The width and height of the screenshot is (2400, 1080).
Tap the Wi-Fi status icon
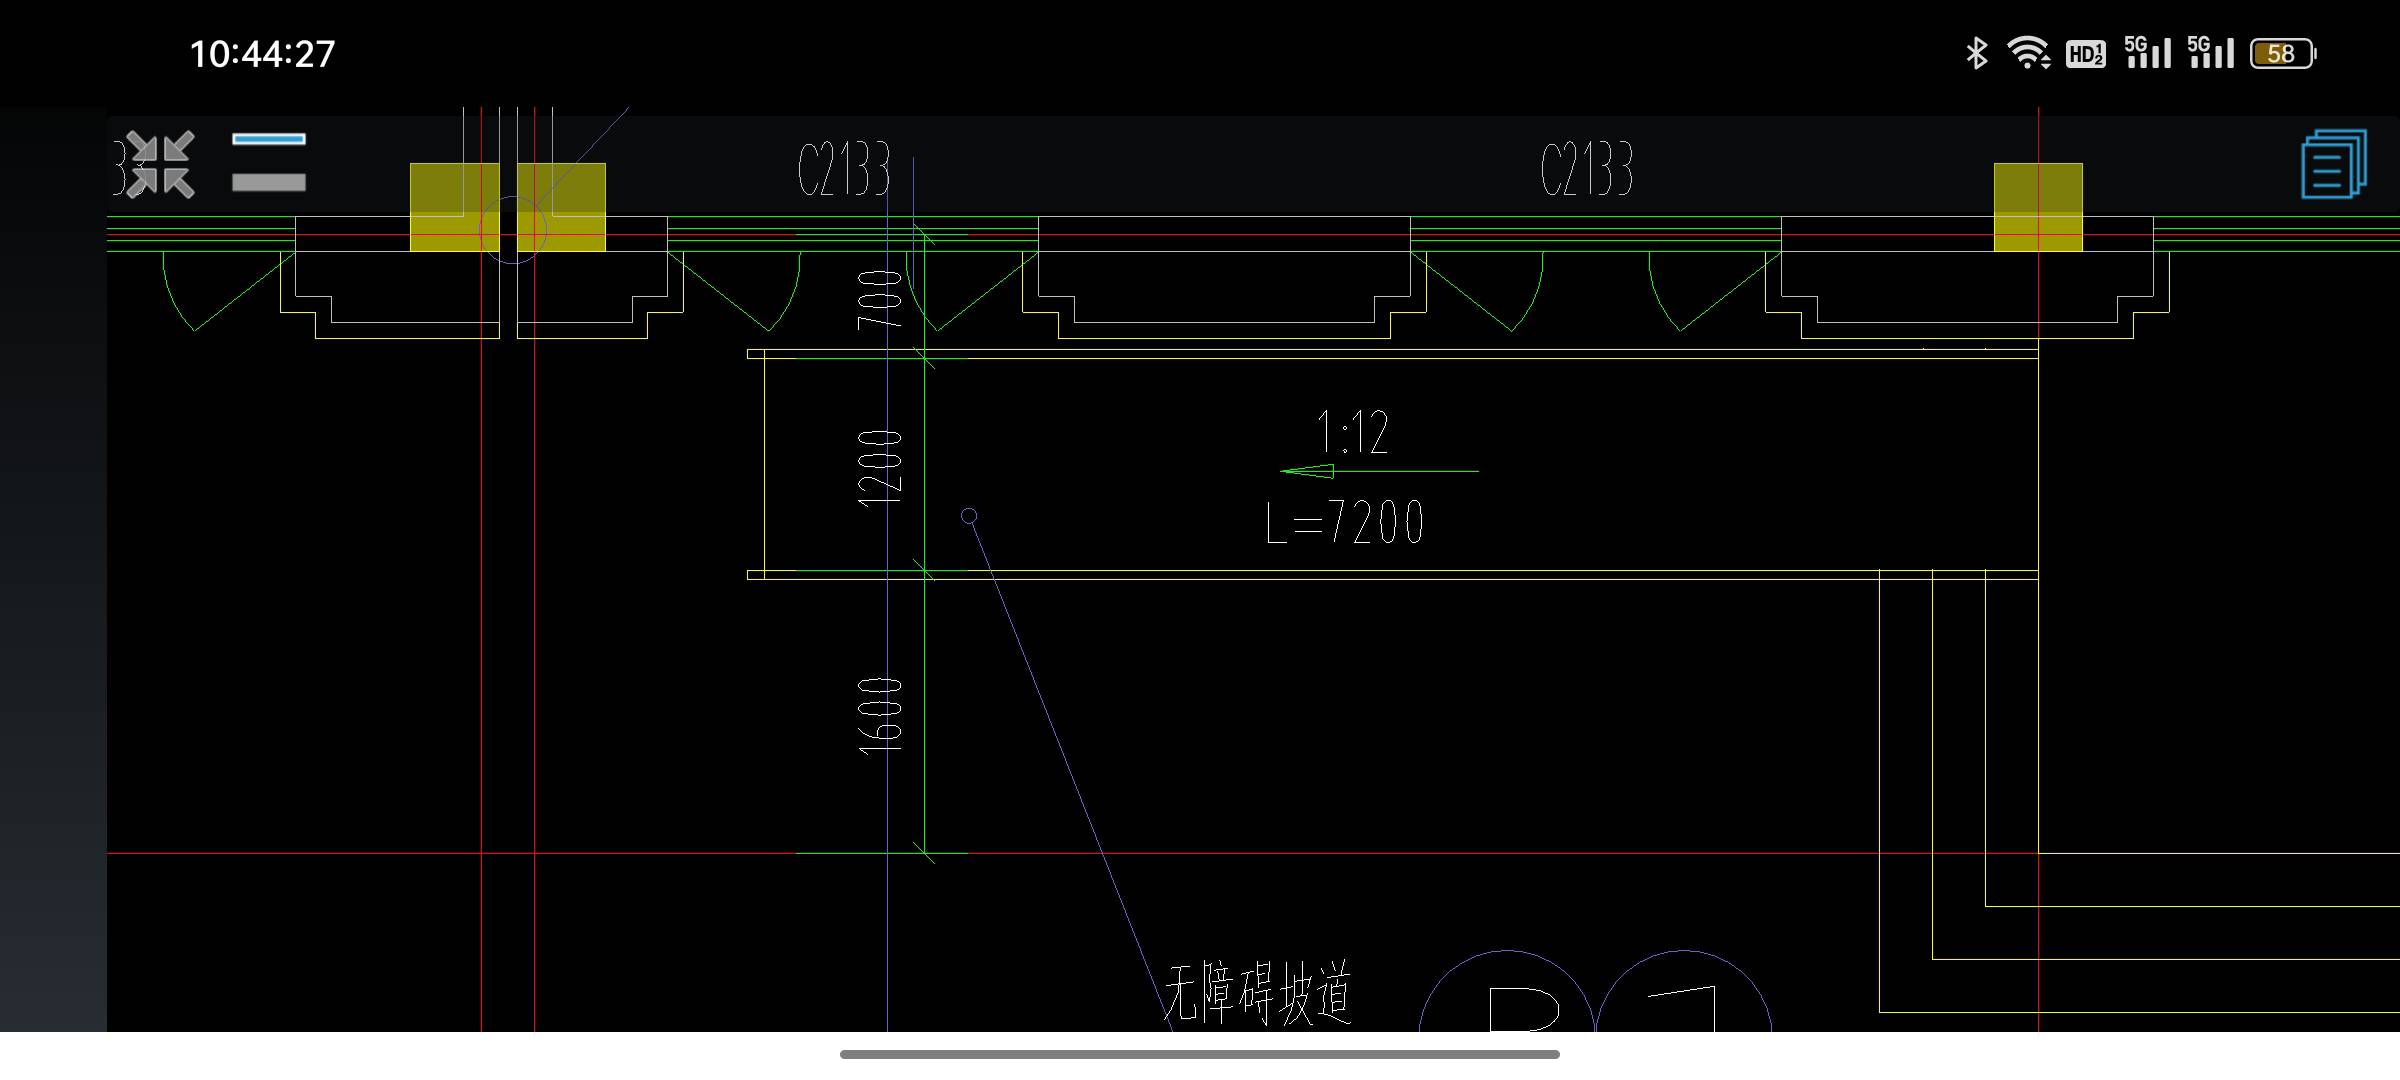pos(2029,53)
